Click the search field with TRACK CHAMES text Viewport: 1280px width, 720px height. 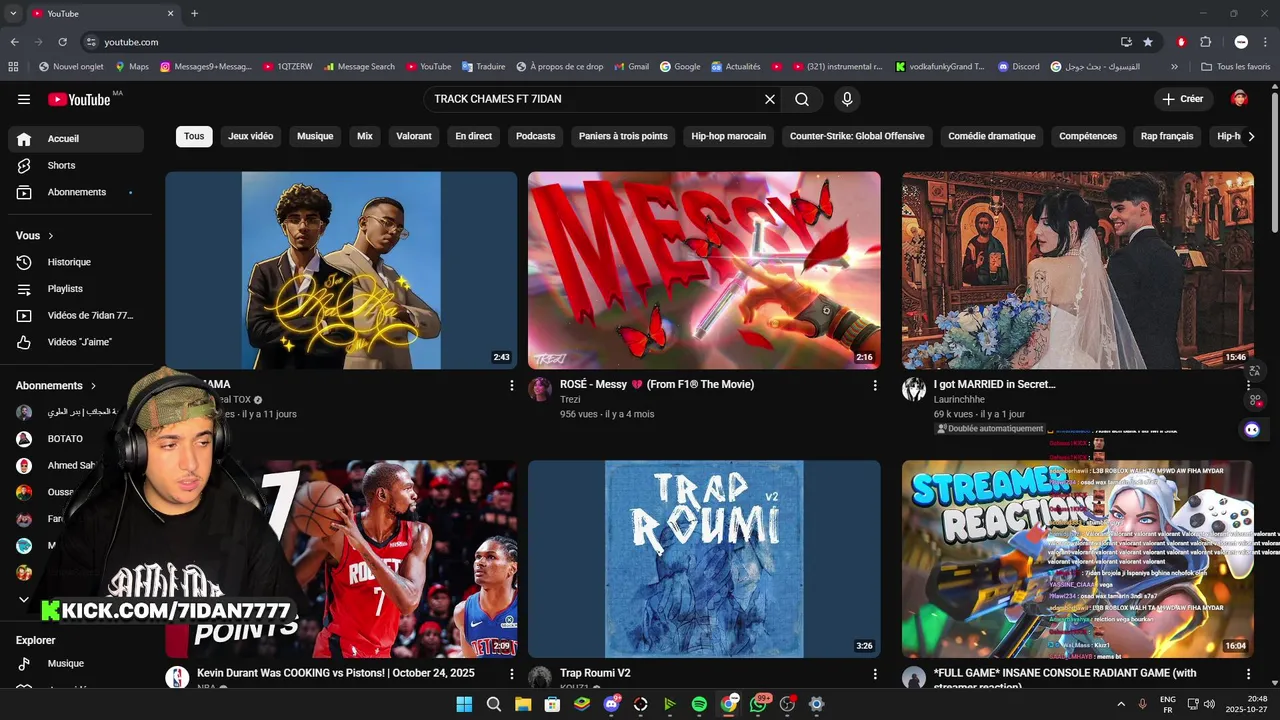(595, 99)
